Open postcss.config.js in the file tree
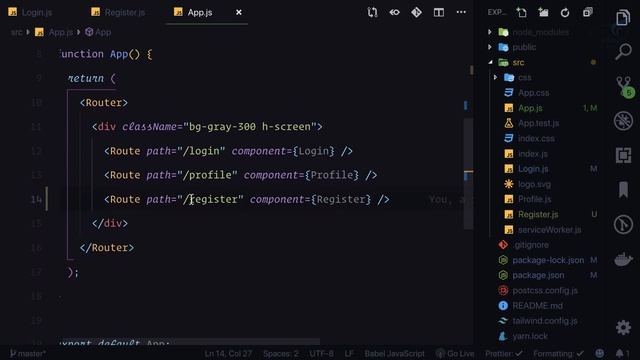Screen dimensions: 640x360 point(545,291)
